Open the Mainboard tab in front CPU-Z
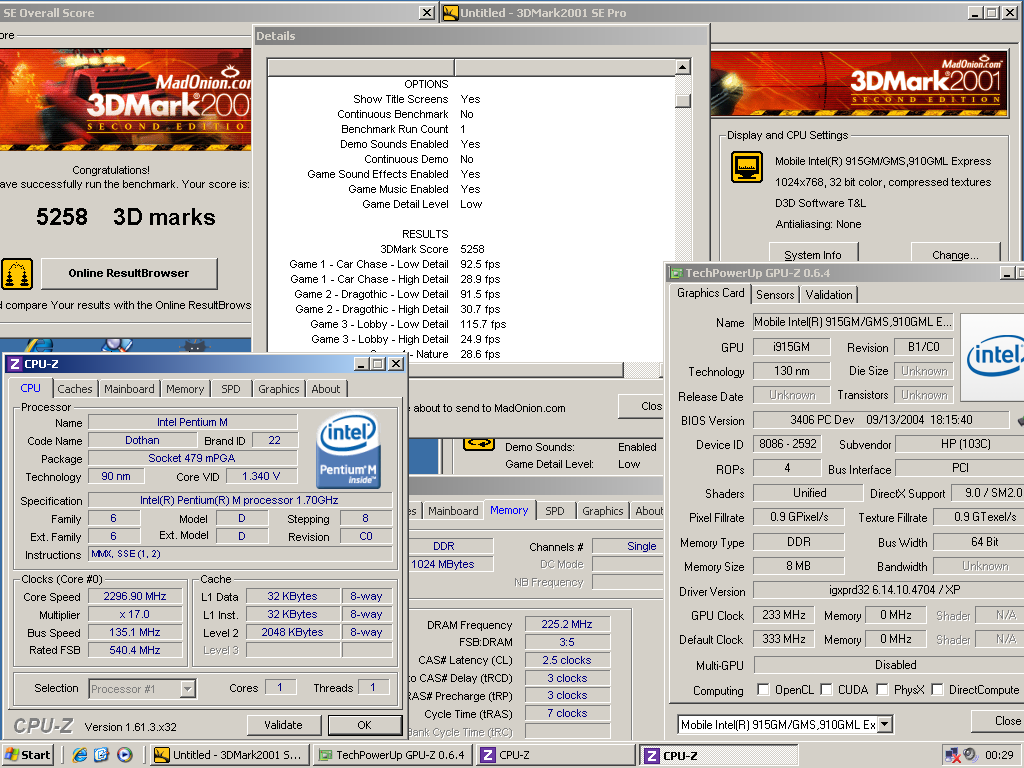Screen dimensions: 1024x768 tap(129, 389)
